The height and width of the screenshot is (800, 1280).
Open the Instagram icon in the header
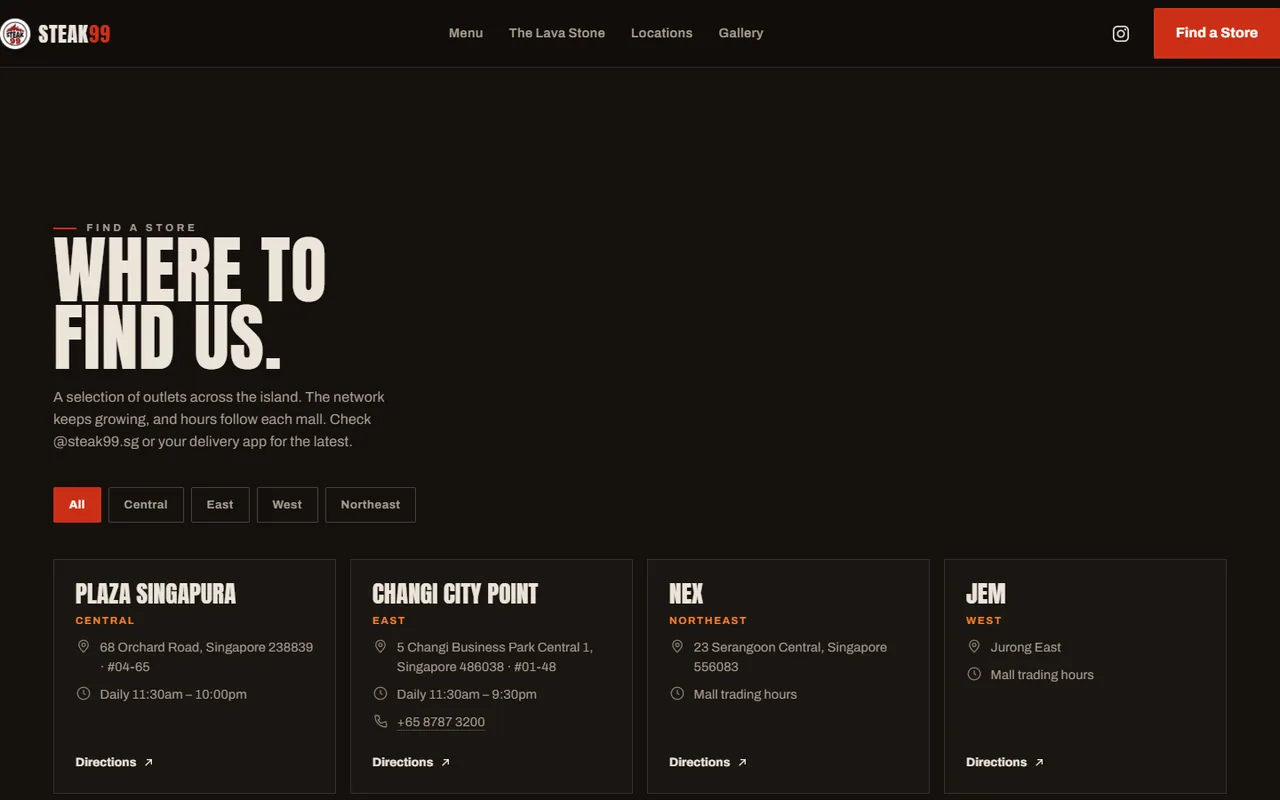point(1121,34)
